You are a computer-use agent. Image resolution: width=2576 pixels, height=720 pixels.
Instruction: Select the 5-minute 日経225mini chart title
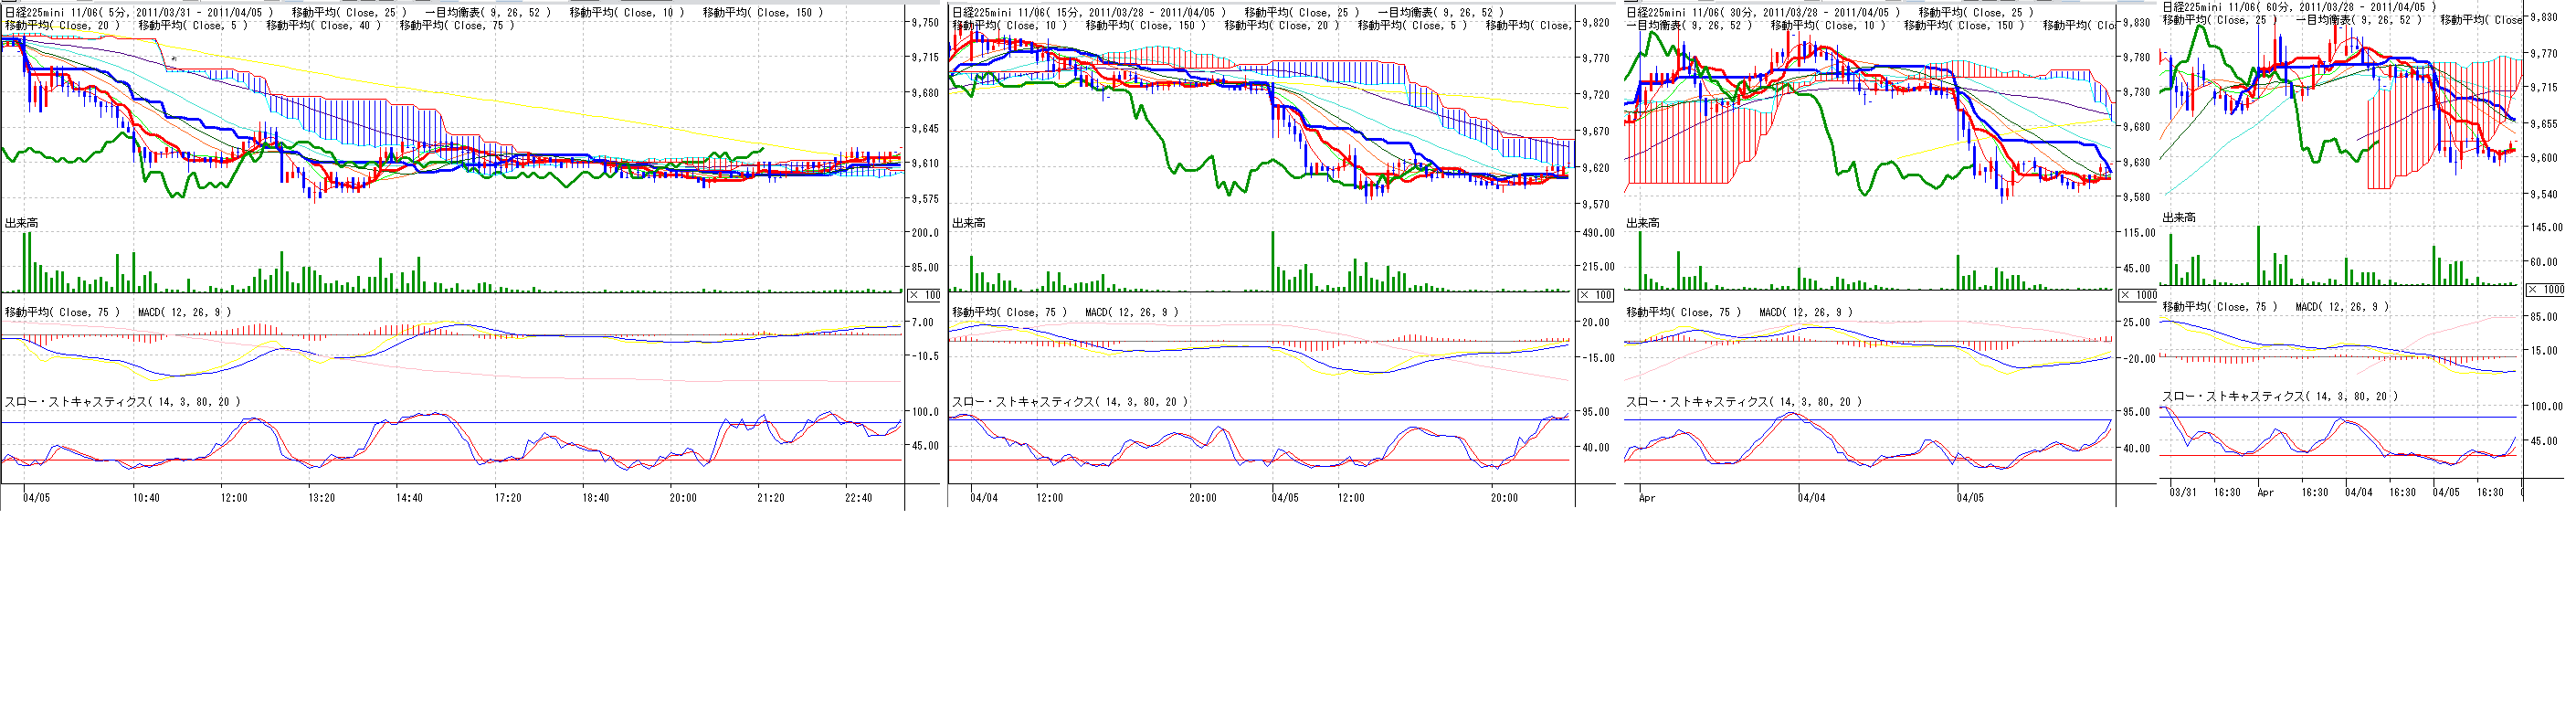tap(138, 13)
